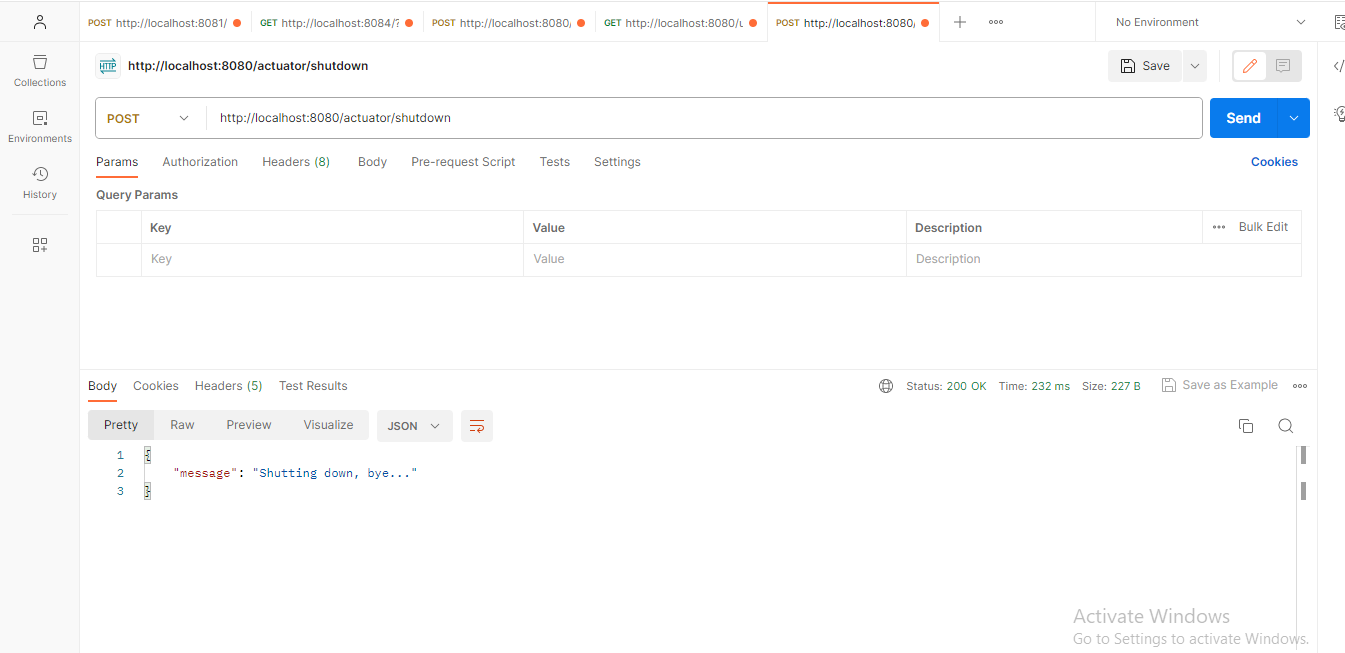
Task: Open a new request tab with plus icon
Action: point(959,21)
